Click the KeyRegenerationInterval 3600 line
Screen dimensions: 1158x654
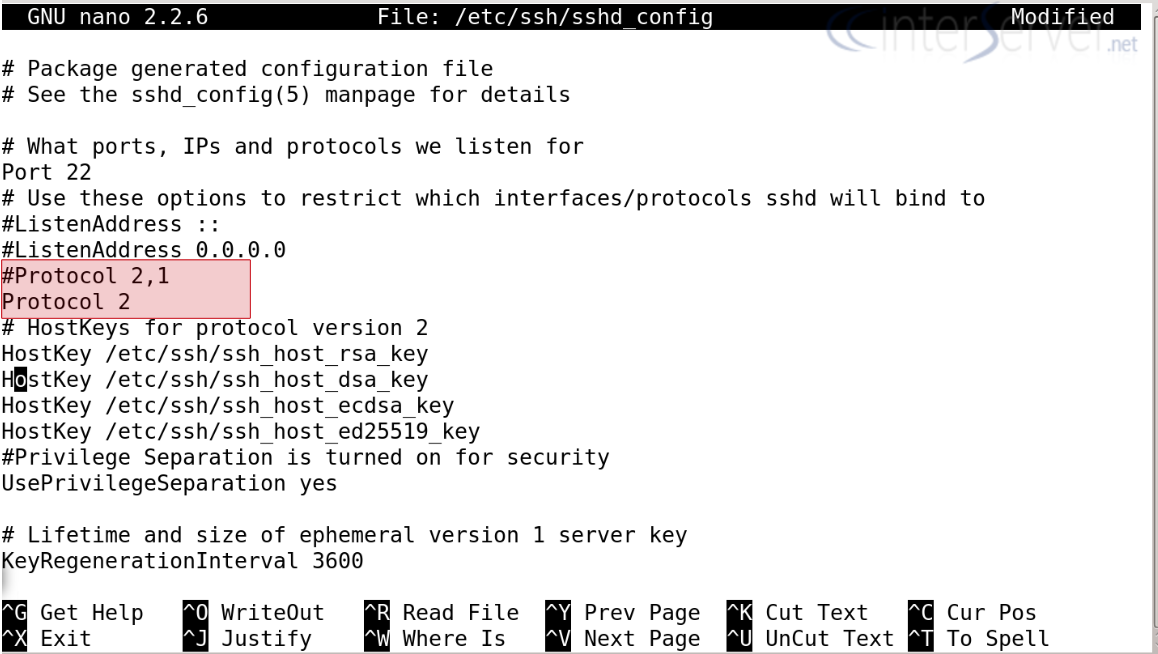(x=182, y=560)
